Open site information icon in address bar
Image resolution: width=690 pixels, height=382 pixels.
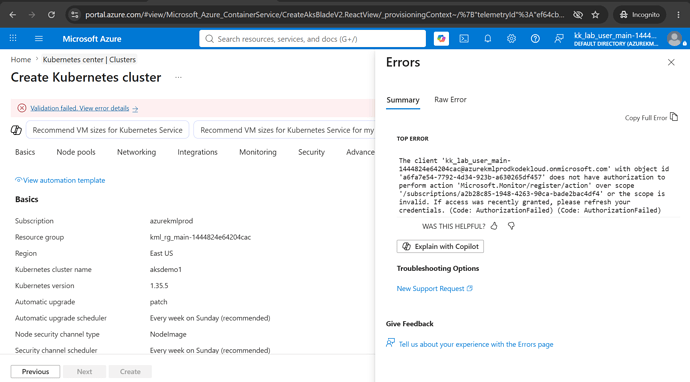[75, 15]
